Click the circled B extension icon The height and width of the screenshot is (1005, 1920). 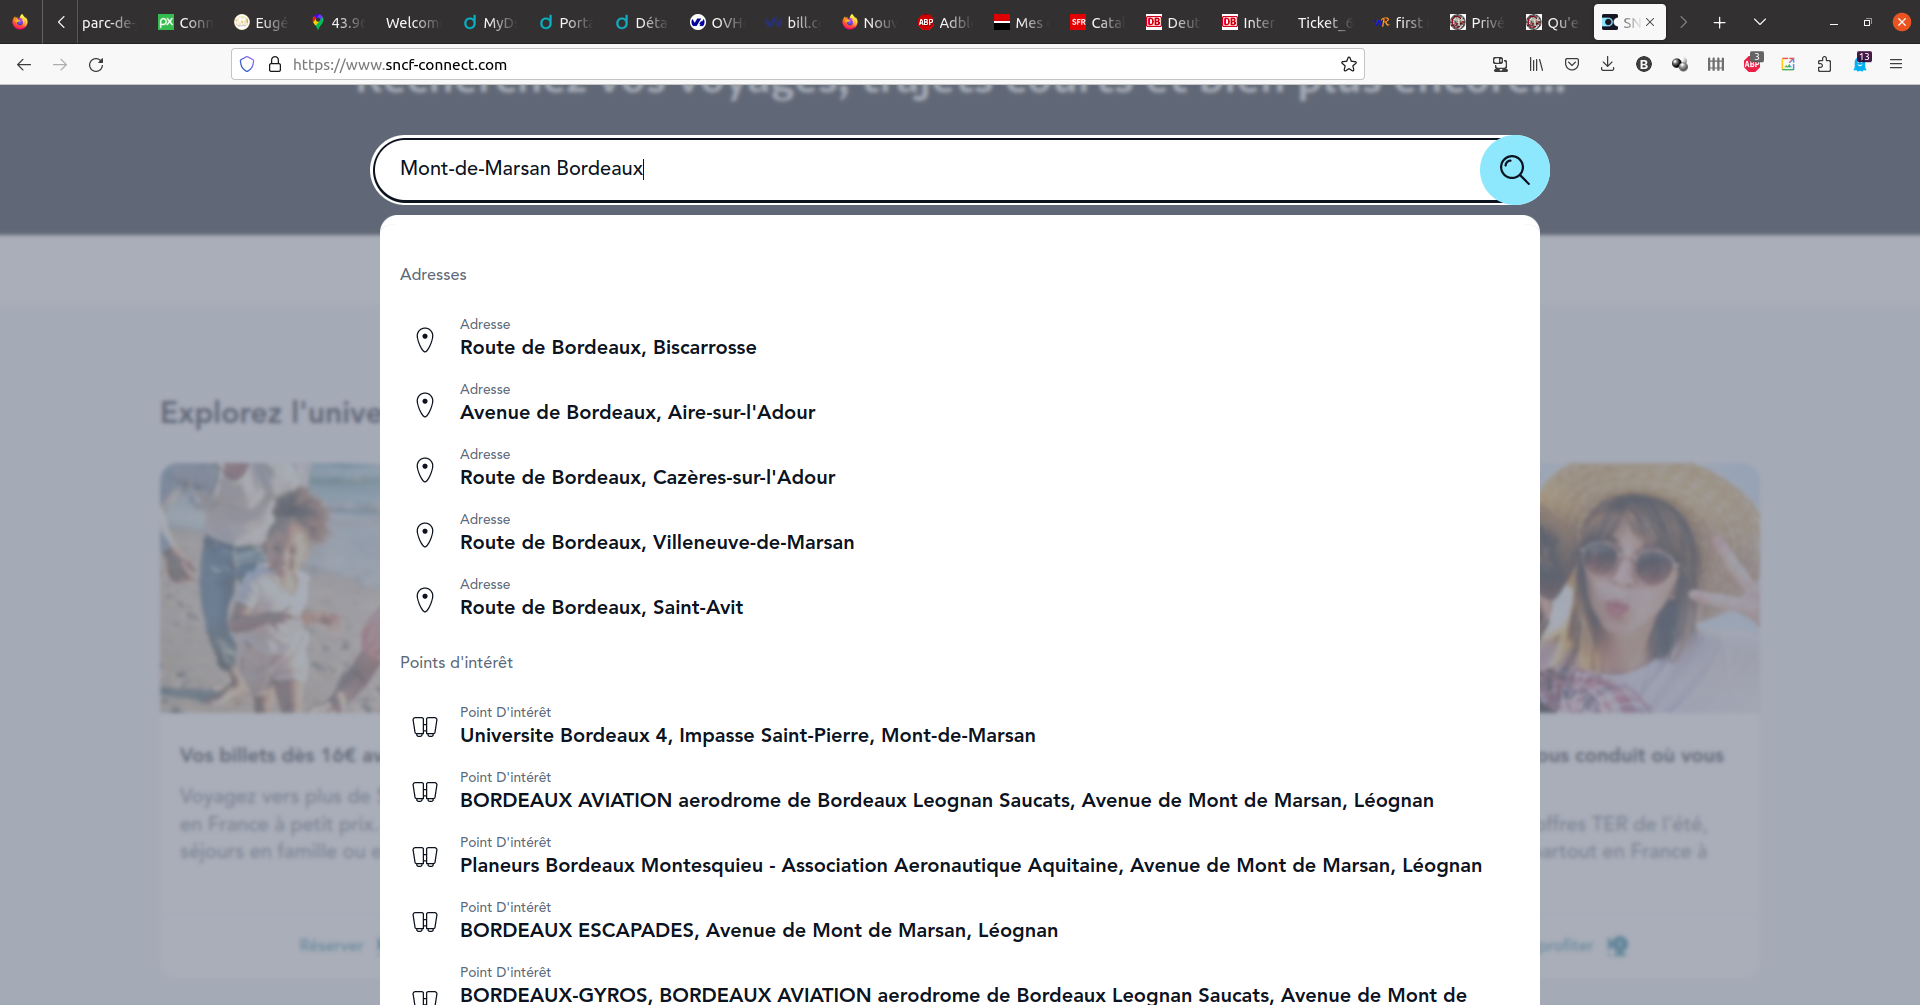(1644, 64)
